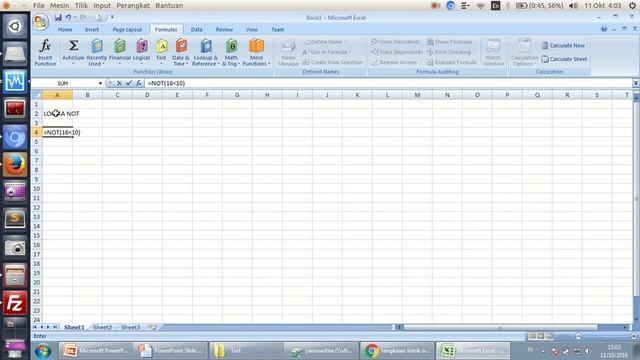Viewport: 640px width, 360px height.
Task: Switch to the Data ribbon tab
Action: [196, 29]
